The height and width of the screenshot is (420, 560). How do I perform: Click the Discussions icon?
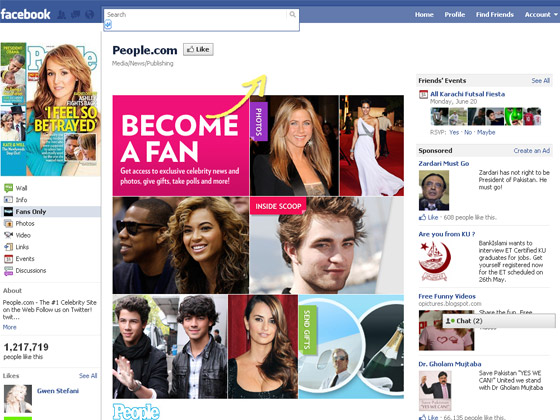pos(8,271)
